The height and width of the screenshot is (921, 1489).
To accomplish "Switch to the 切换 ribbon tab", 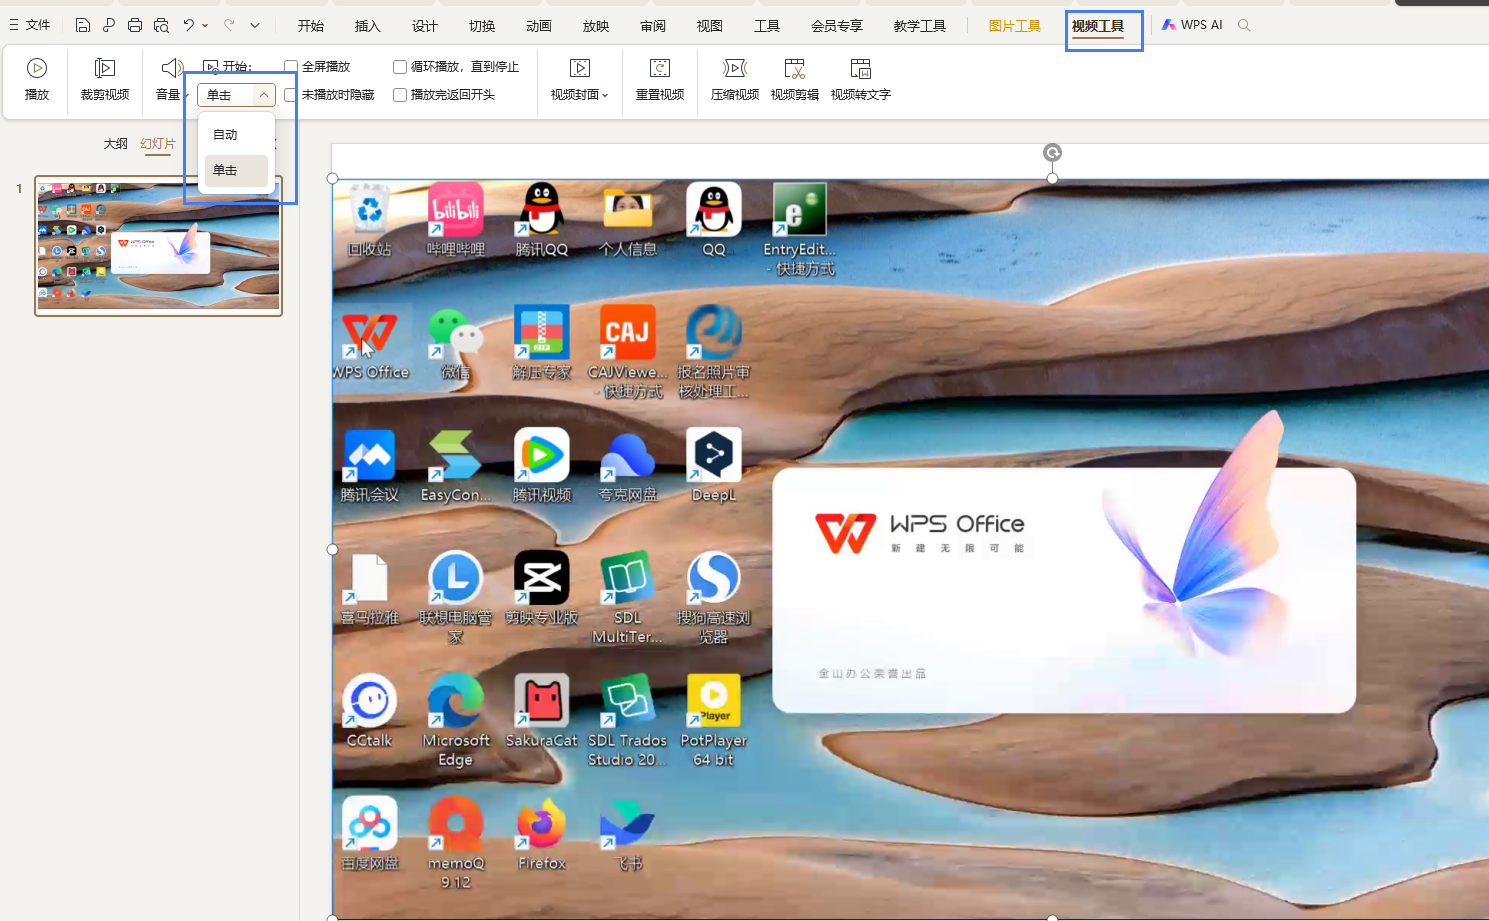I will coord(482,26).
